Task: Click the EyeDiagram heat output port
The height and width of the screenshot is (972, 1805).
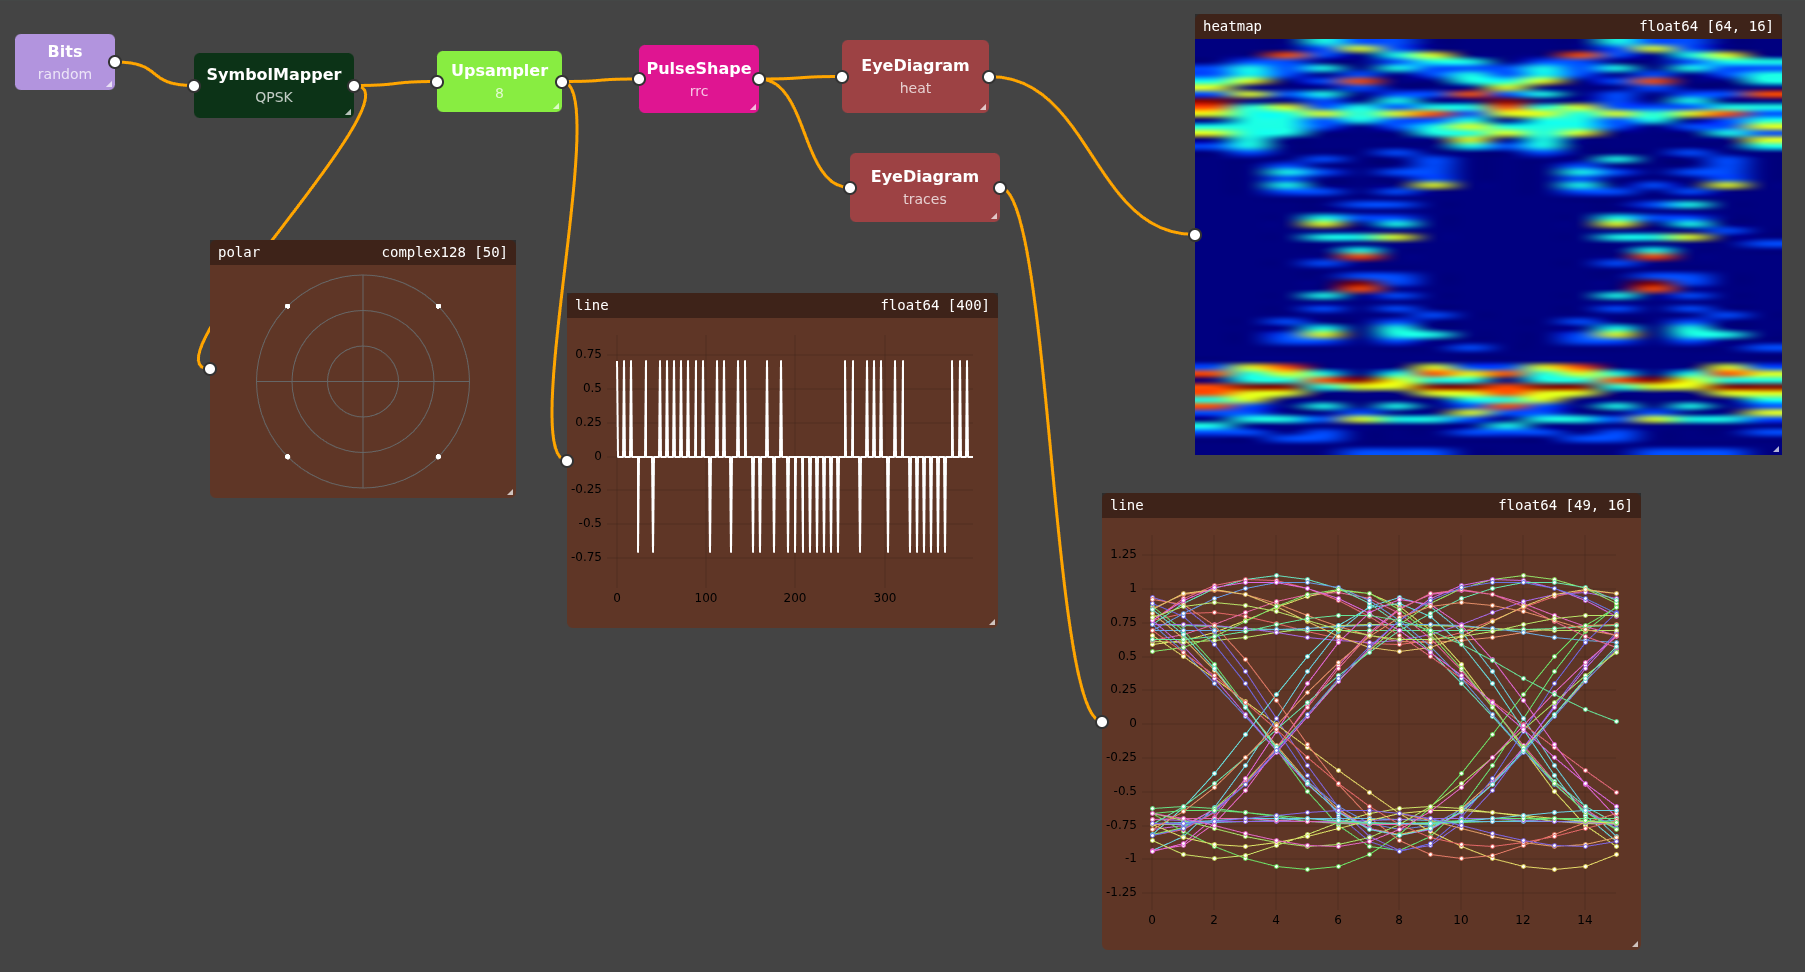Action: 989,77
